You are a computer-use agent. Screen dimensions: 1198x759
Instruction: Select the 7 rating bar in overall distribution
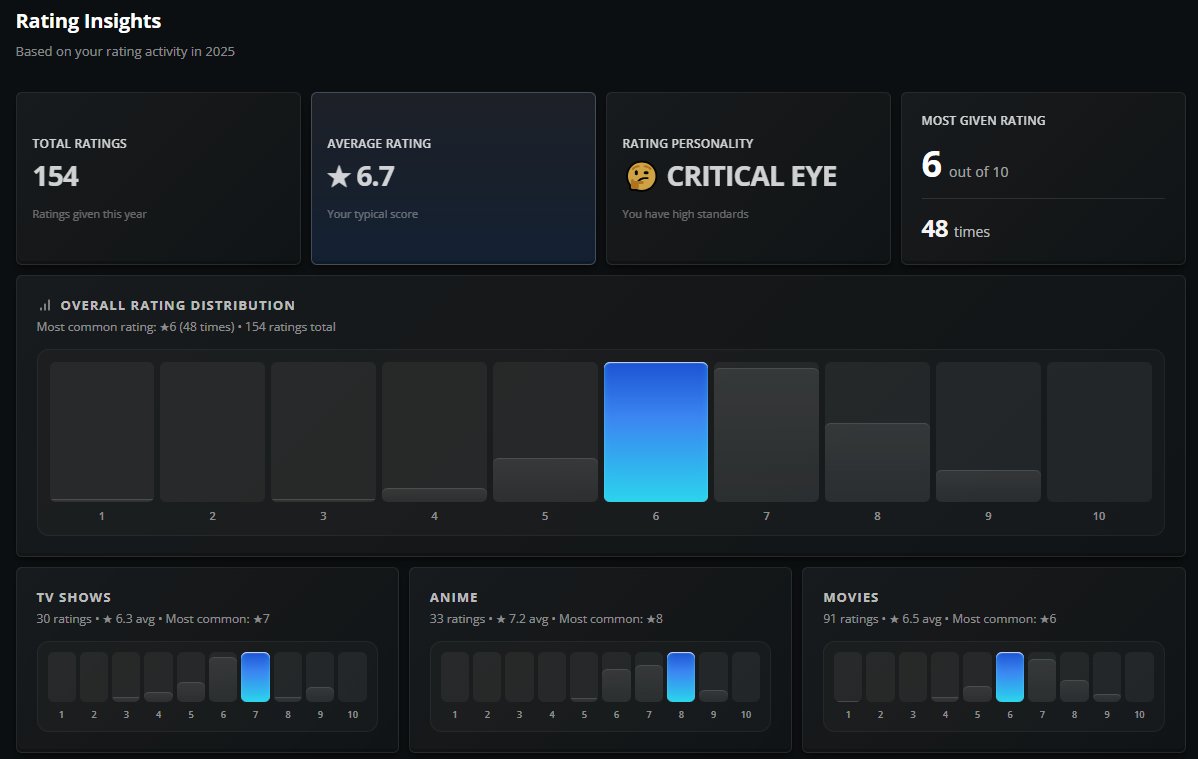(x=766, y=432)
